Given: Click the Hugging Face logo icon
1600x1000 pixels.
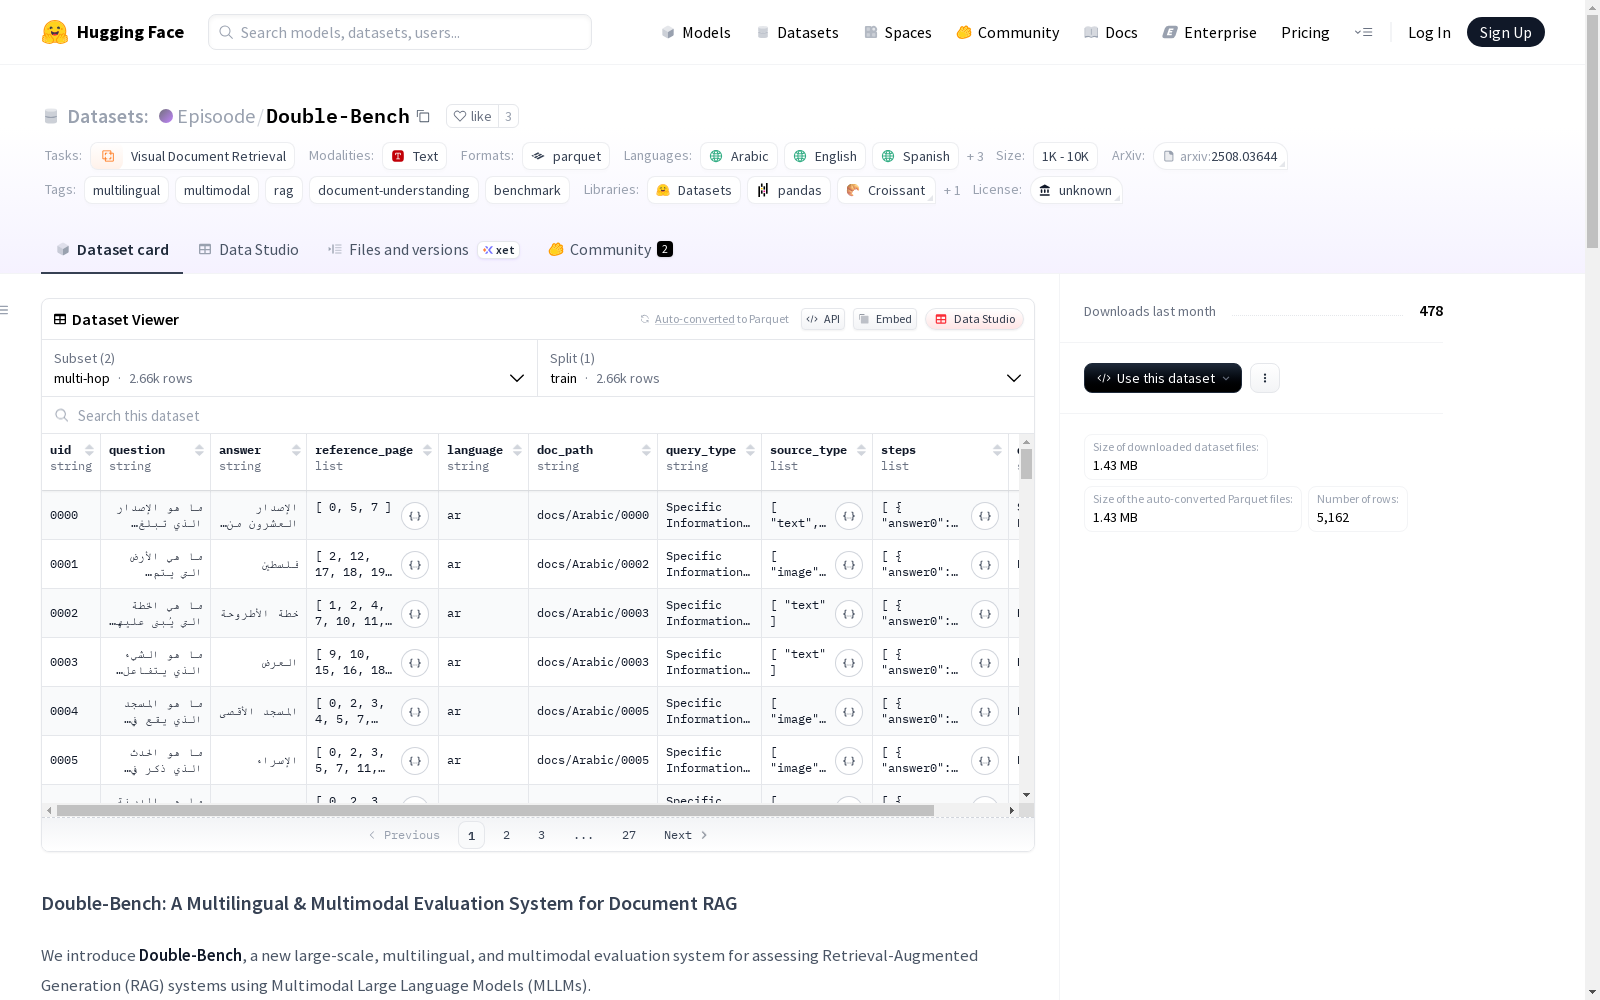Looking at the screenshot, I should click(55, 32).
